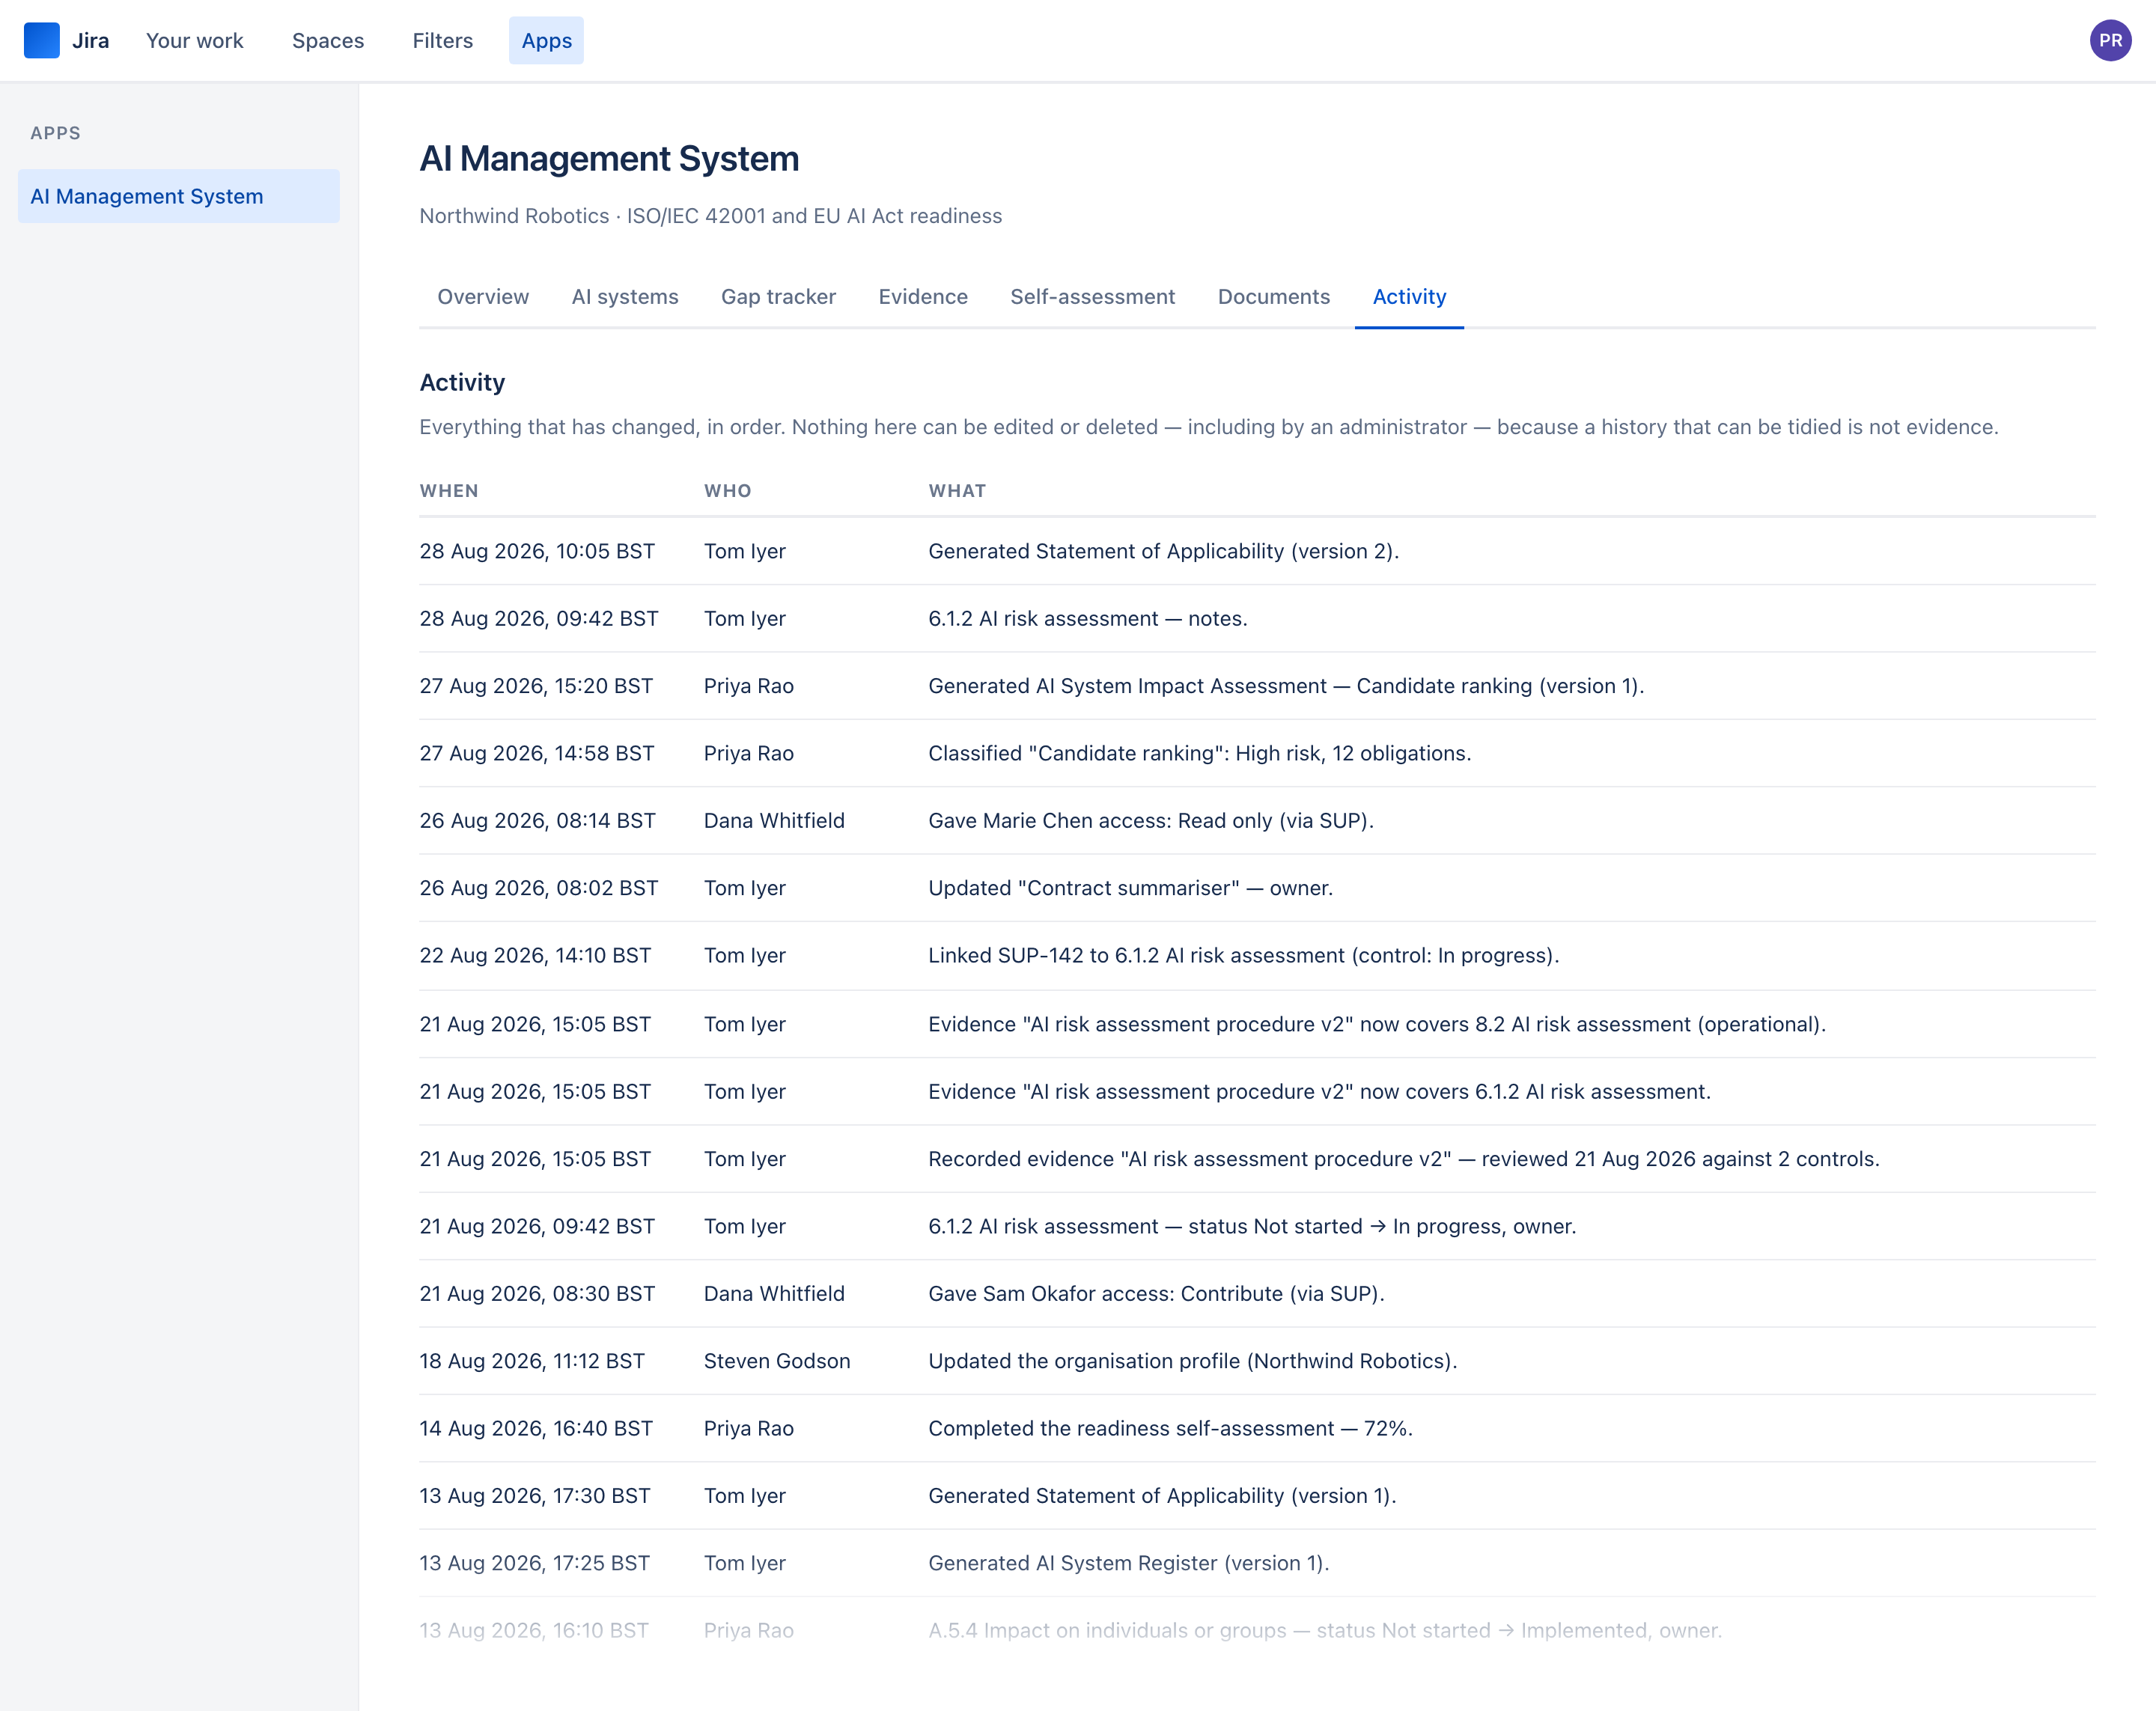The width and height of the screenshot is (2156, 1711).
Task: Click "Generated Statement of Applicability (version 2)." entry
Action: click(x=1164, y=551)
